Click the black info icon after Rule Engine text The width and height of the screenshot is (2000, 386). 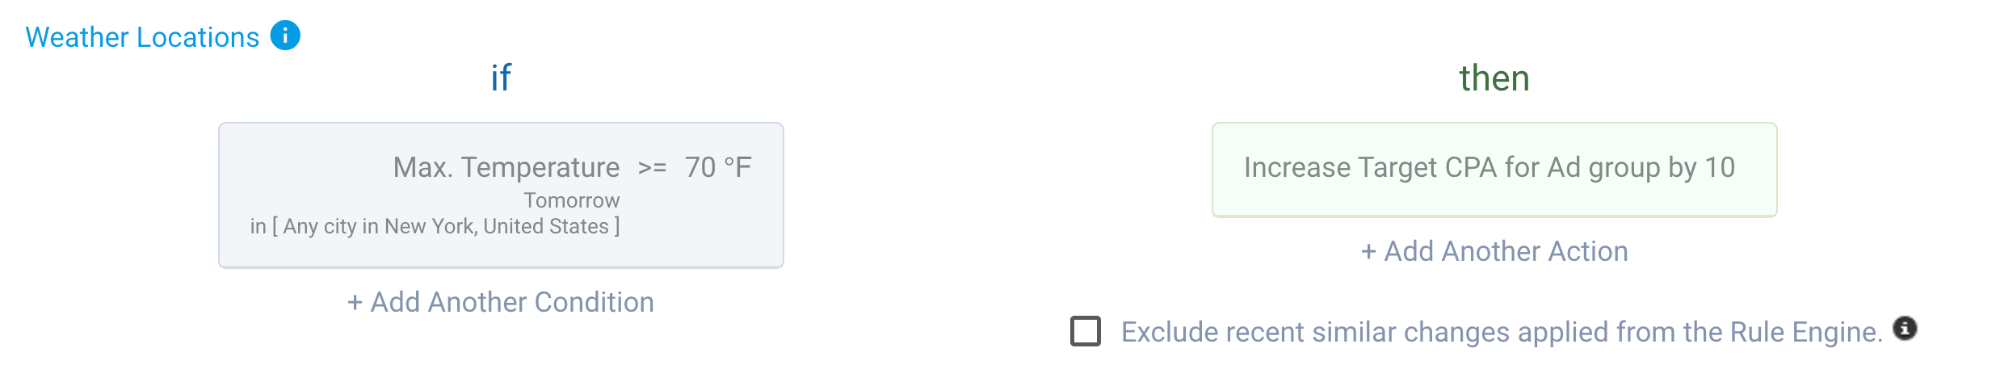click(x=1905, y=328)
